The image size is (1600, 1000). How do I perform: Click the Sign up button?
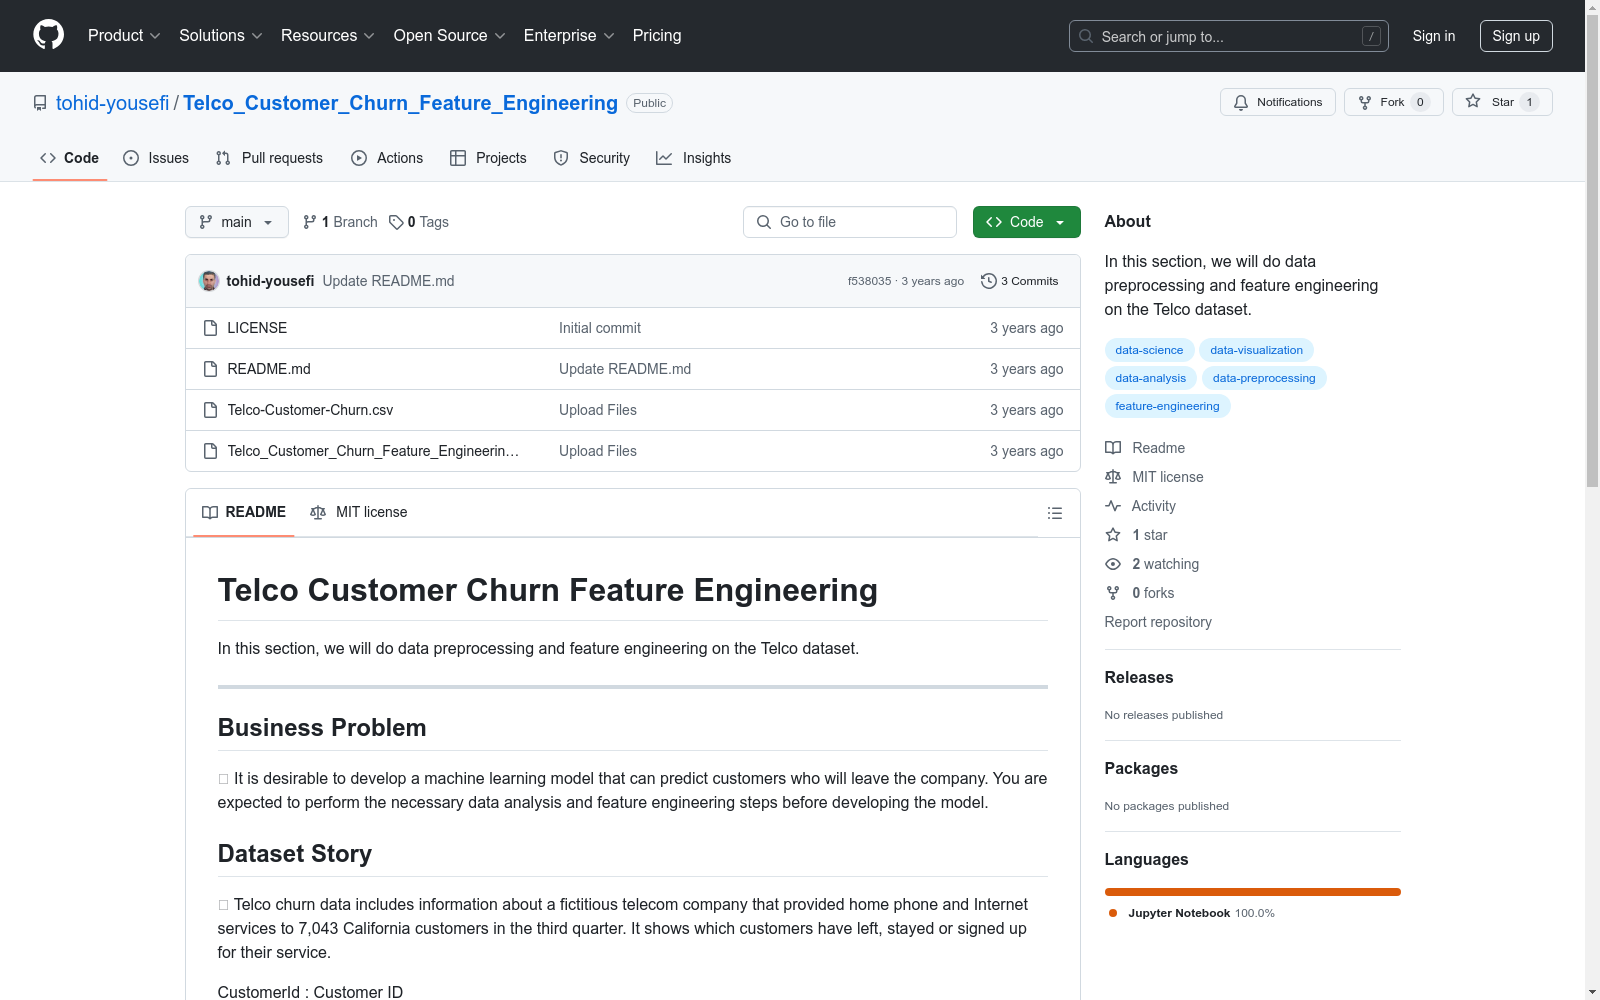click(x=1516, y=36)
